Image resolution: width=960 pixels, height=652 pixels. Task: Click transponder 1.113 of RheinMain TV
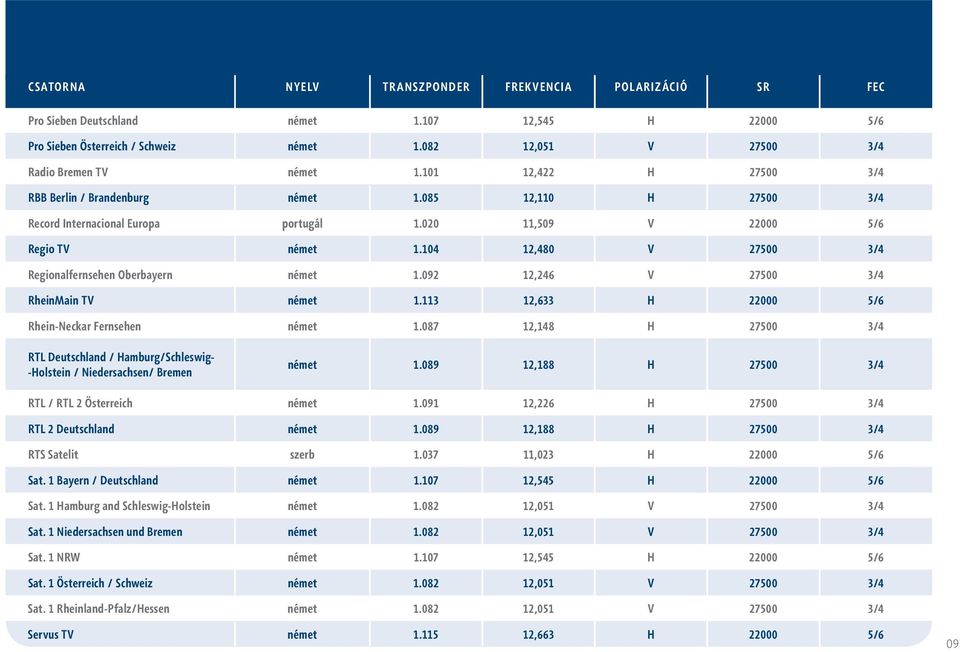pyautogui.click(x=426, y=301)
